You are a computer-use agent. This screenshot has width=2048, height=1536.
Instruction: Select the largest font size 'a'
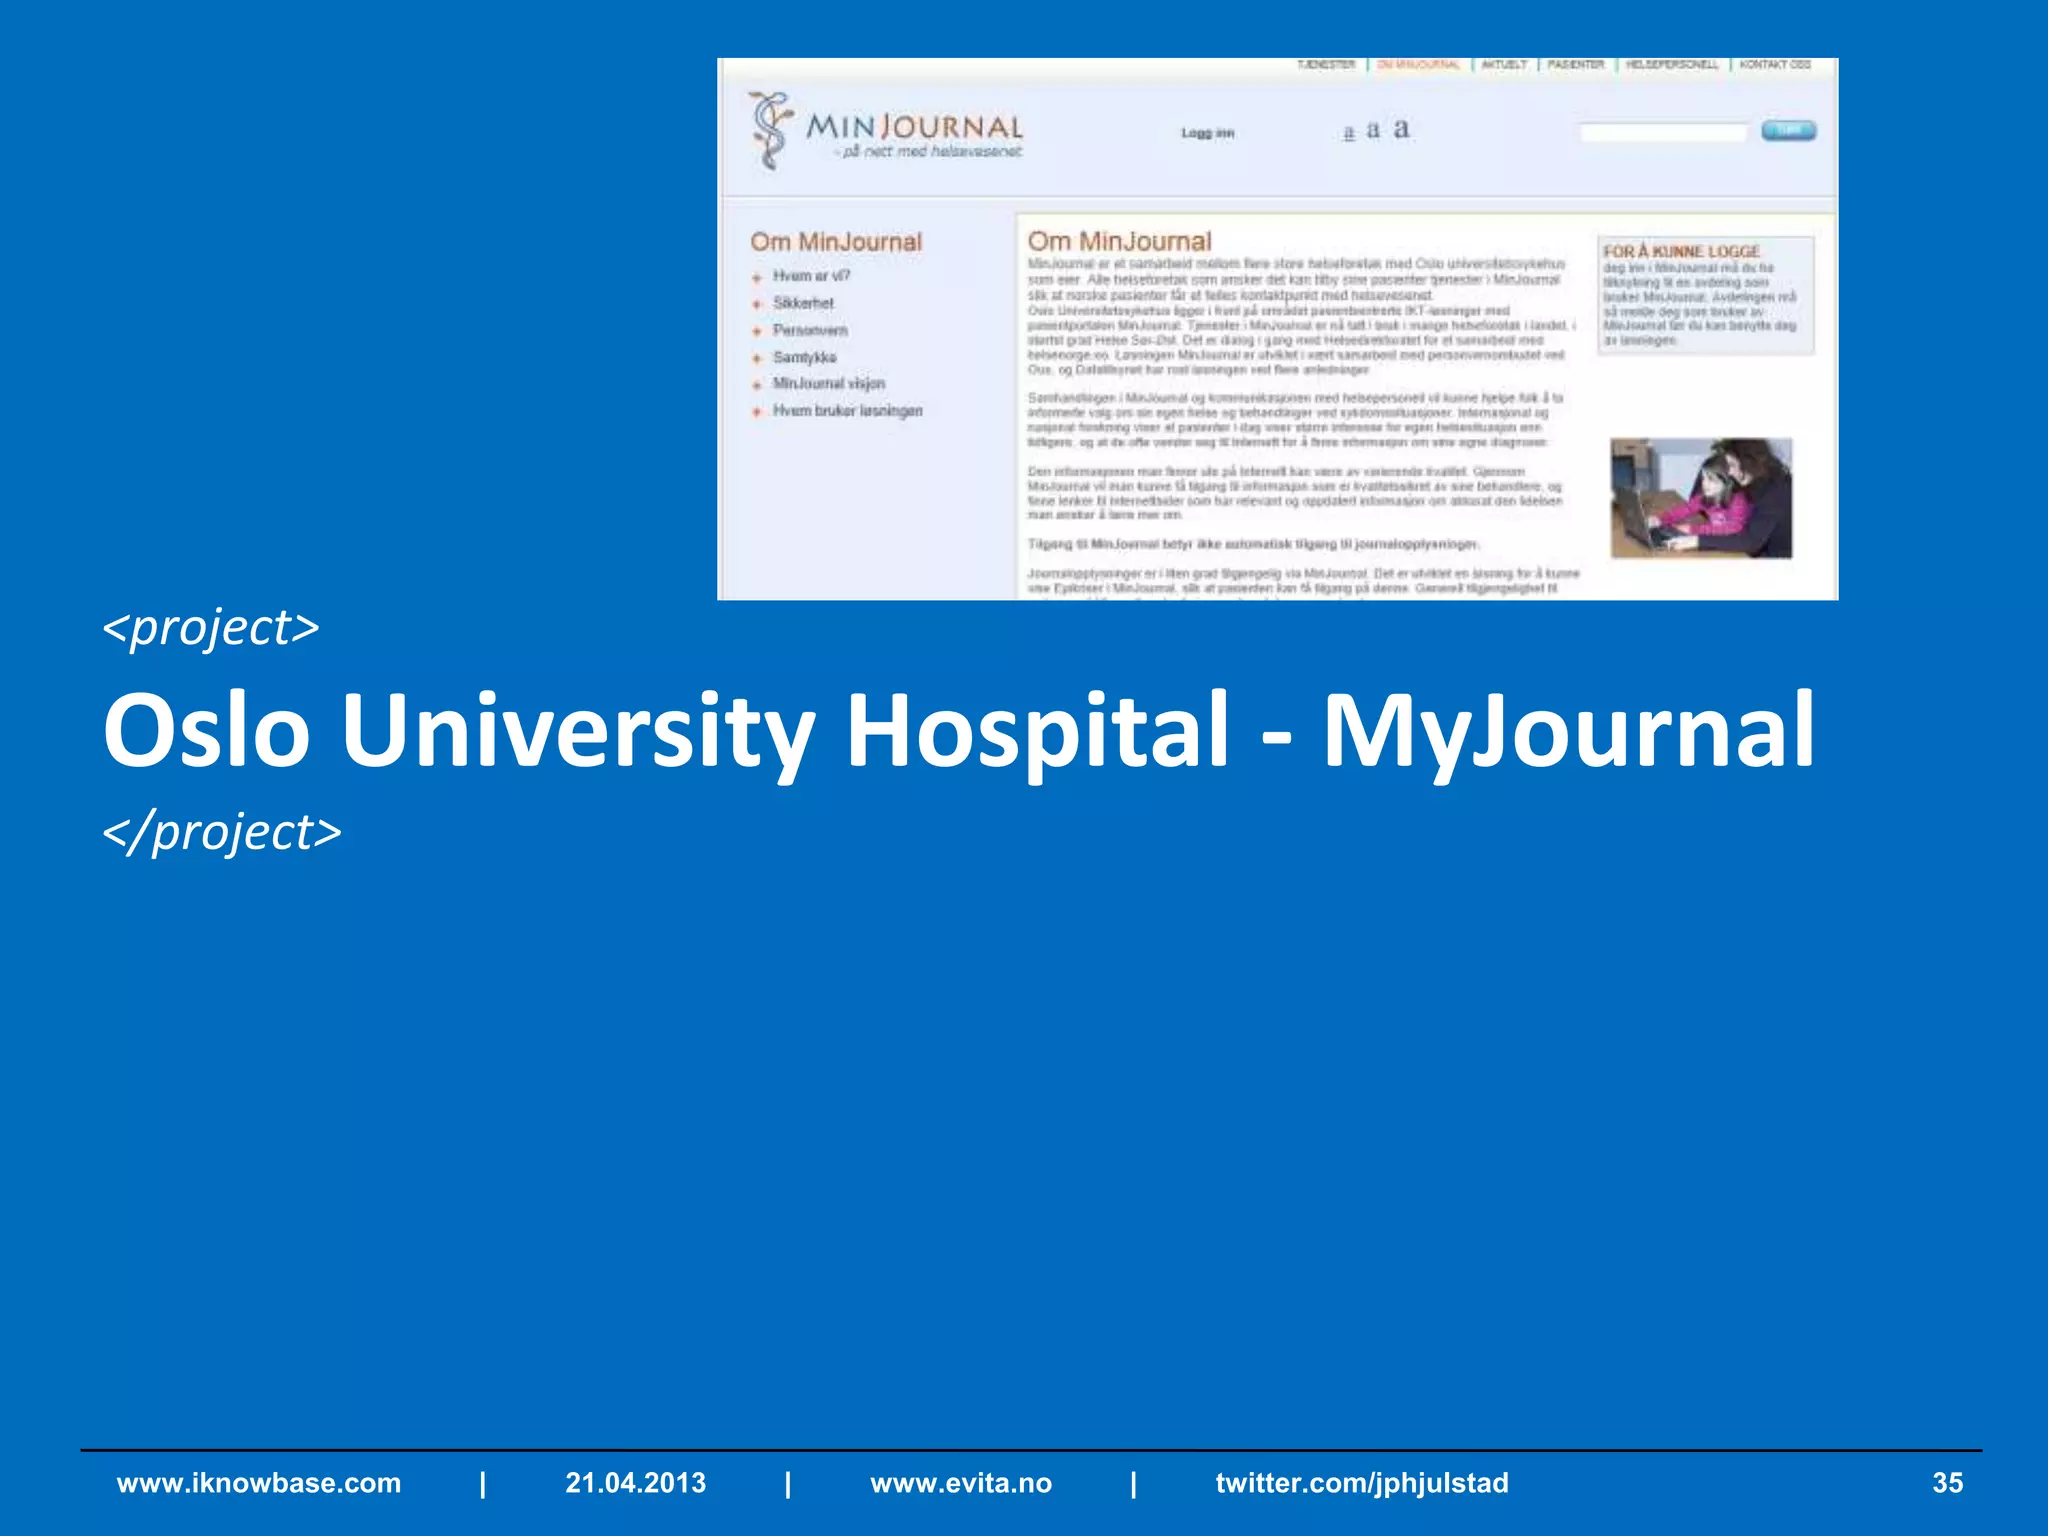click(x=1401, y=128)
